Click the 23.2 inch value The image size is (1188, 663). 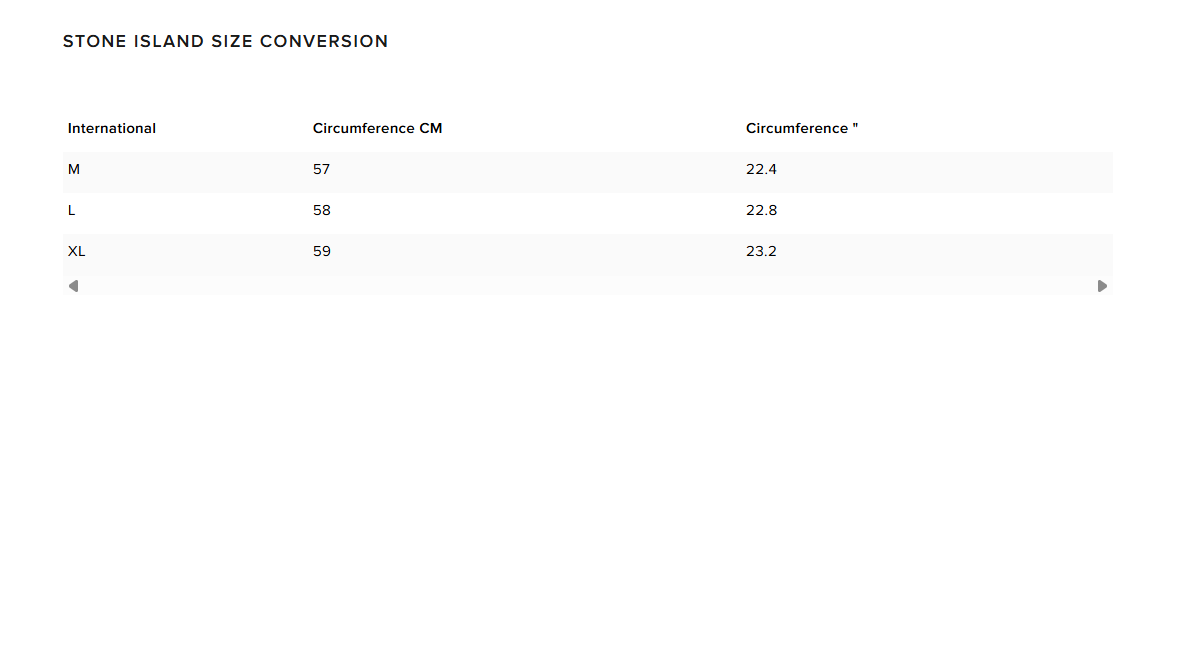click(761, 251)
